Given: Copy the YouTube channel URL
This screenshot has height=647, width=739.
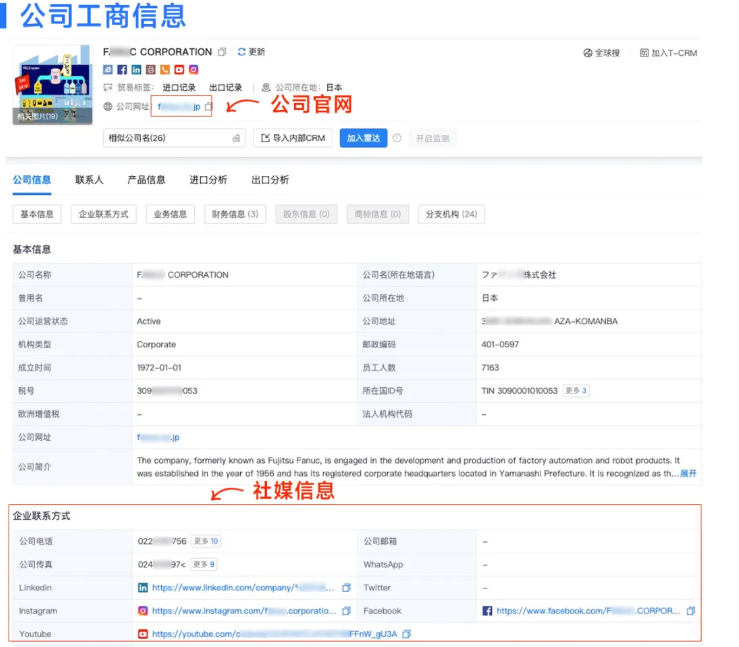Looking at the screenshot, I should pyautogui.click(x=406, y=634).
